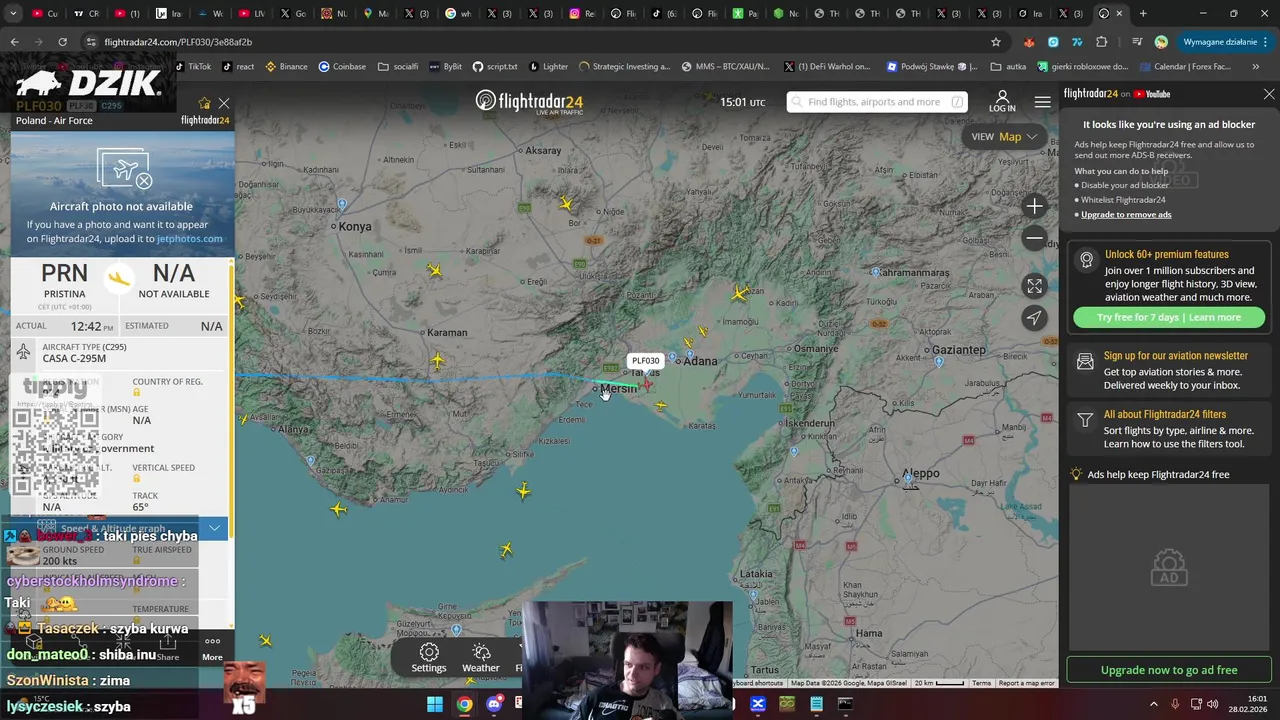Viewport: 1280px width, 720px height.
Task: Click the Share button in flight panel
Action: [168, 648]
